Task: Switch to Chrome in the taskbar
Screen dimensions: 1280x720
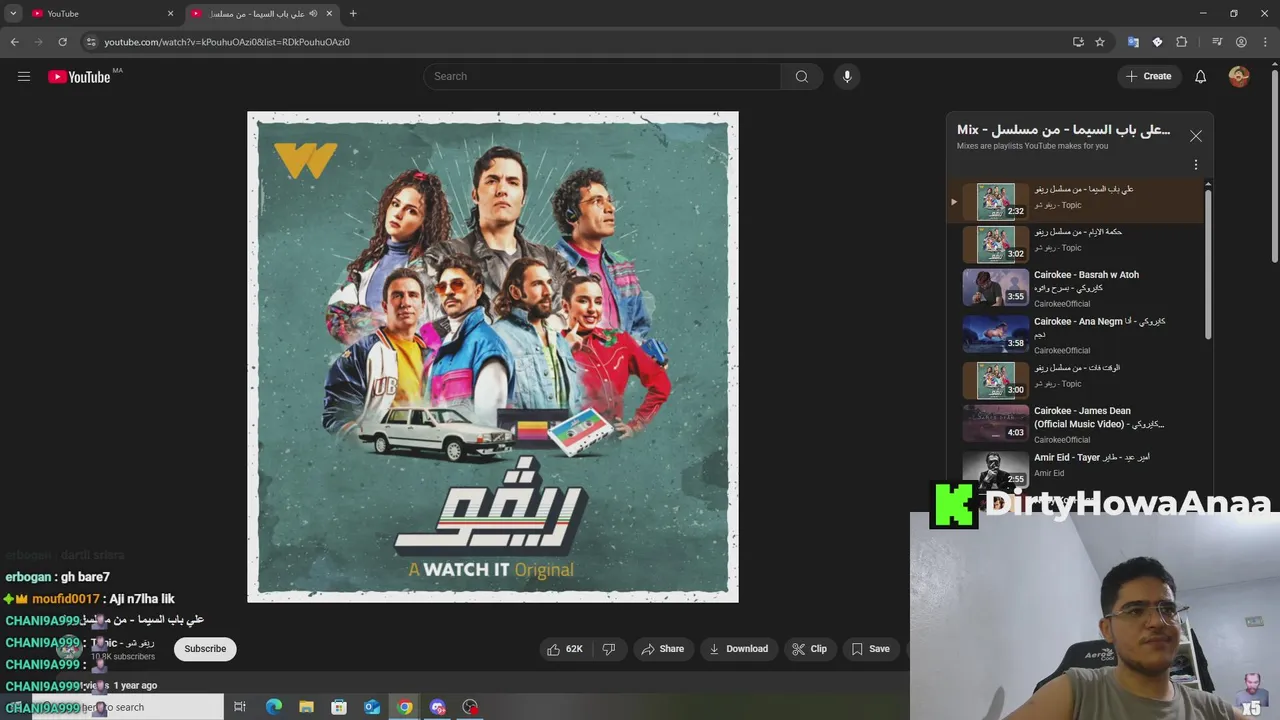Action: click(405, 707)
